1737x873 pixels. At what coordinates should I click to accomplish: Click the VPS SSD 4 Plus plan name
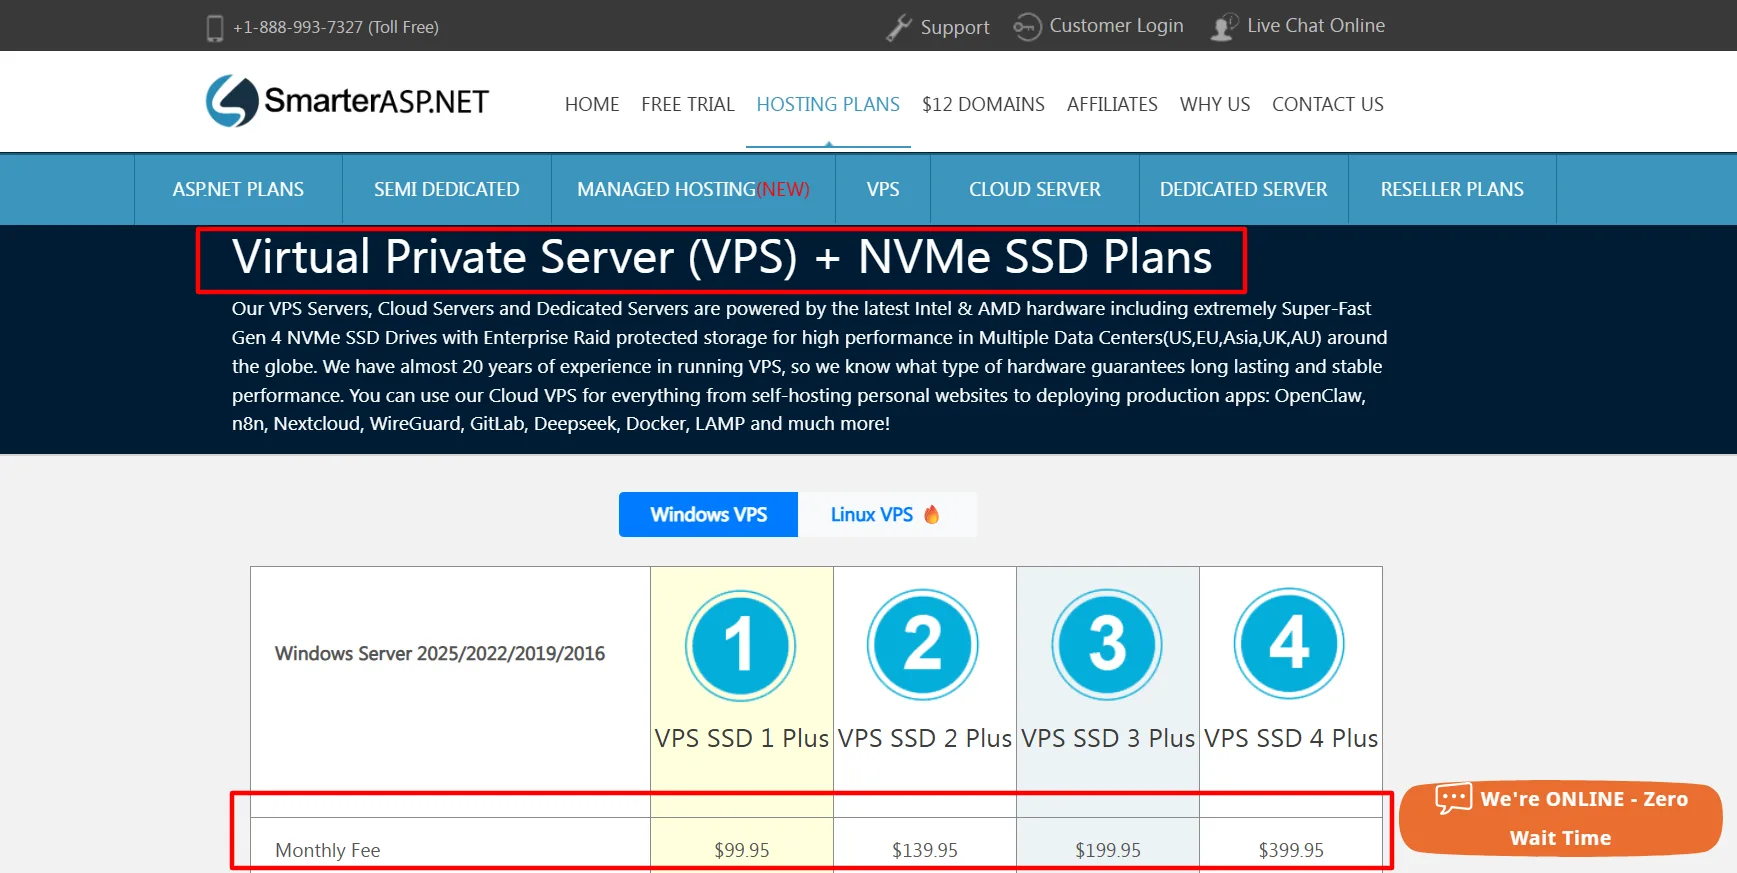click(1291, 738)
